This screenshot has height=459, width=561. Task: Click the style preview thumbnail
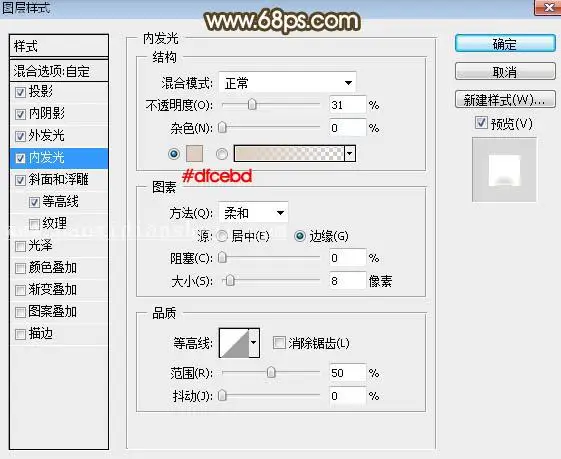click(x=504, y=170)
